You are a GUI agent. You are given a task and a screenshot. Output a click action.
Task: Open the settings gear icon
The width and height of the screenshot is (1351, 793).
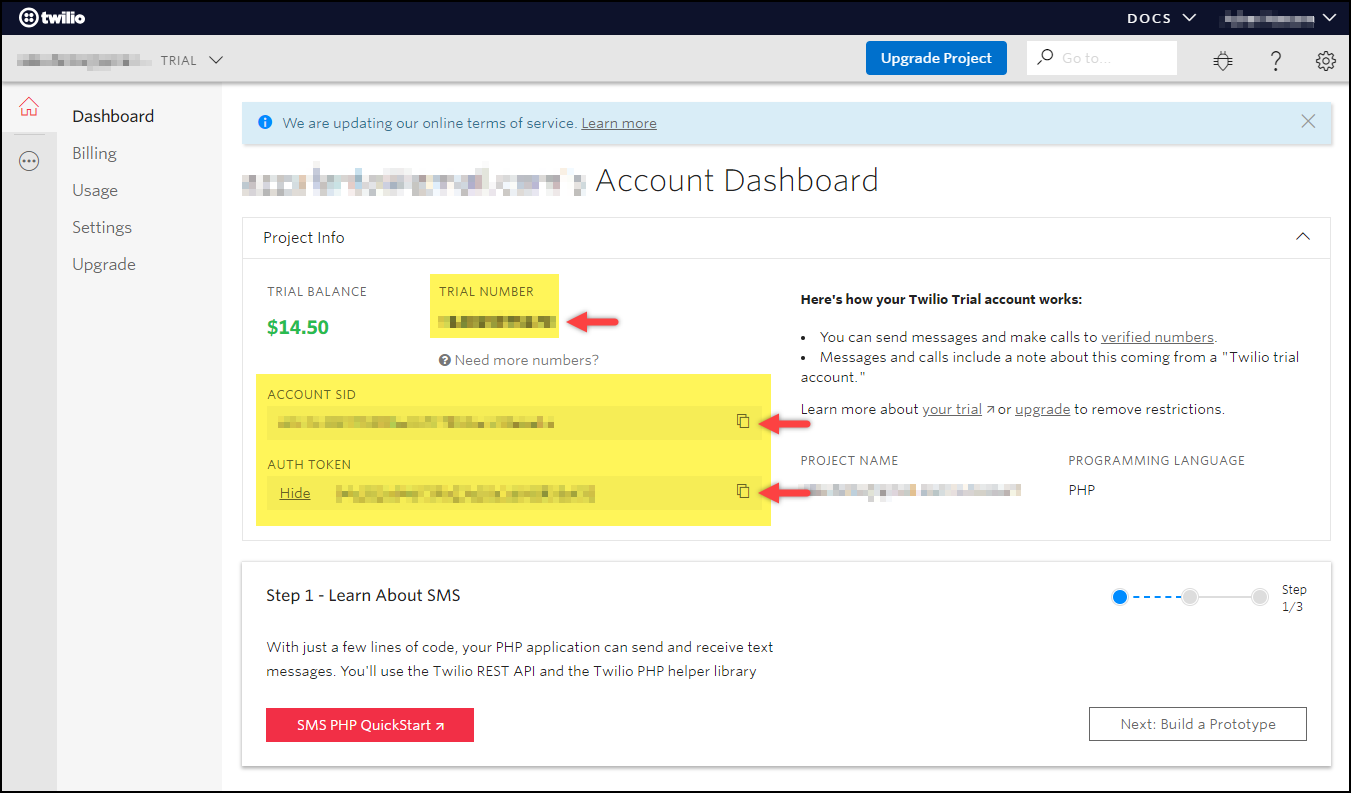[1326, 60]
